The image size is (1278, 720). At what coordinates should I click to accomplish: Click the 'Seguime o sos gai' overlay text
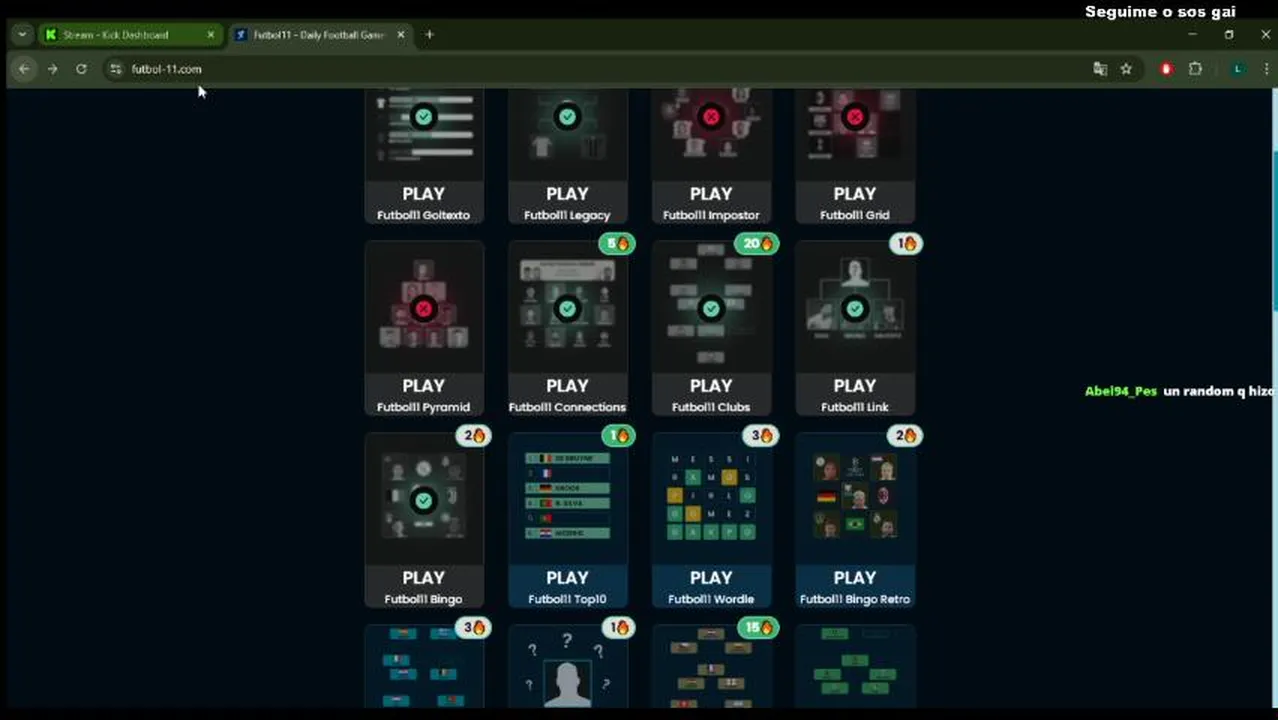(1161, 12)
